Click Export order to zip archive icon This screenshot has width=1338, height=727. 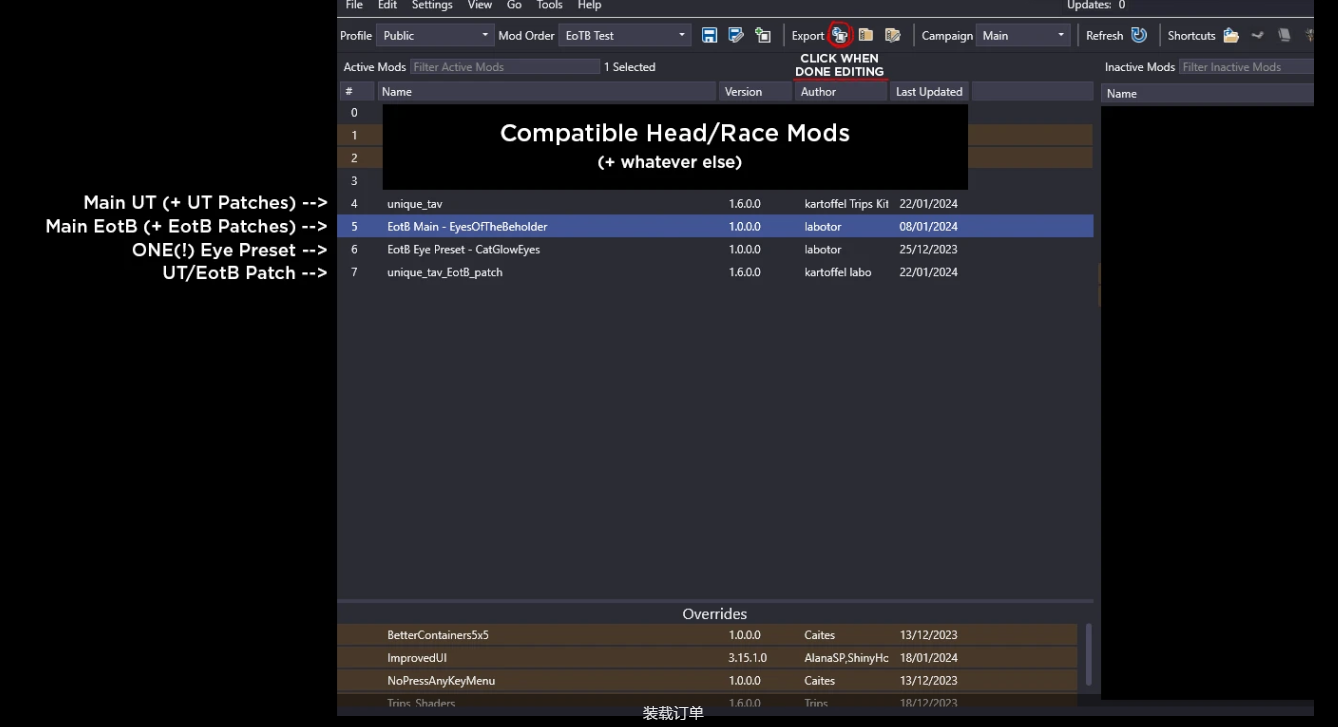[x=866, y=35]
